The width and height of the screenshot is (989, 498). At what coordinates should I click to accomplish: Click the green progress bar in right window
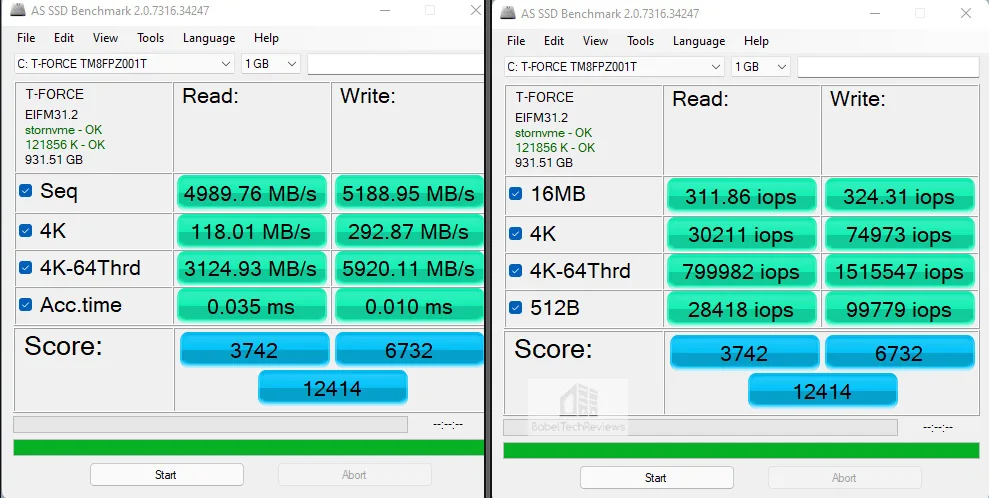point(741,451)
